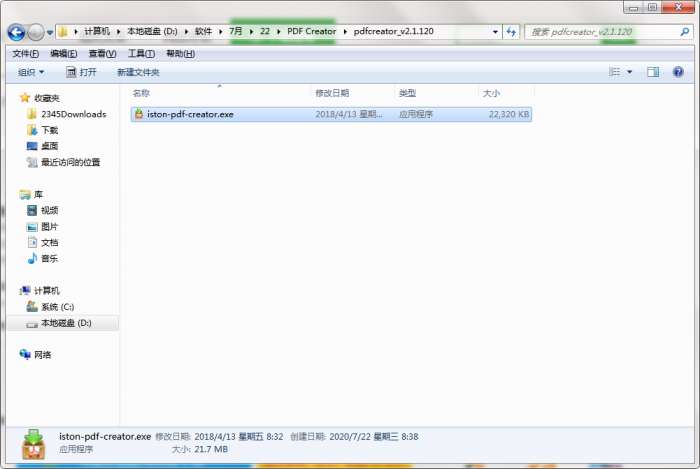Image resolution: width=700 pixels, height=469 pixels.
Task: Select 库 in the navigation pane
Action: 38,195
